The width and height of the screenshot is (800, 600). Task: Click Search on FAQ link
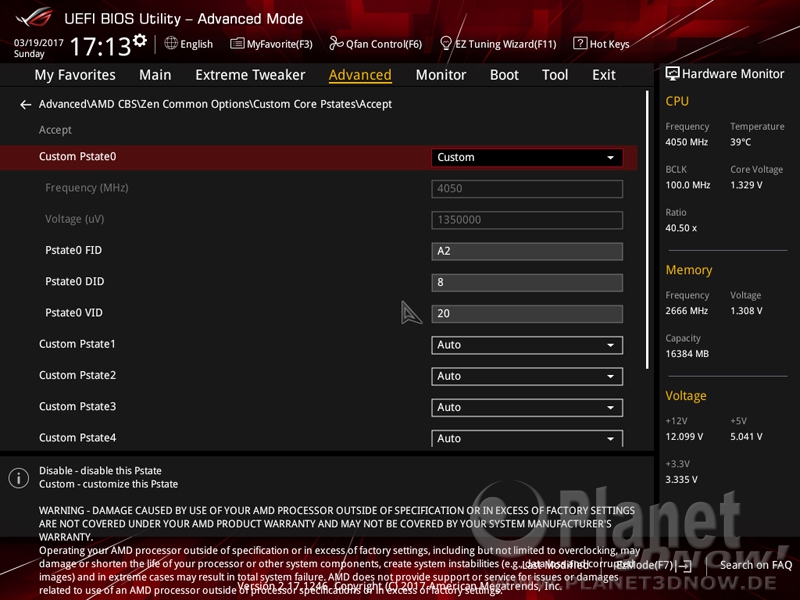pos(756,565)
